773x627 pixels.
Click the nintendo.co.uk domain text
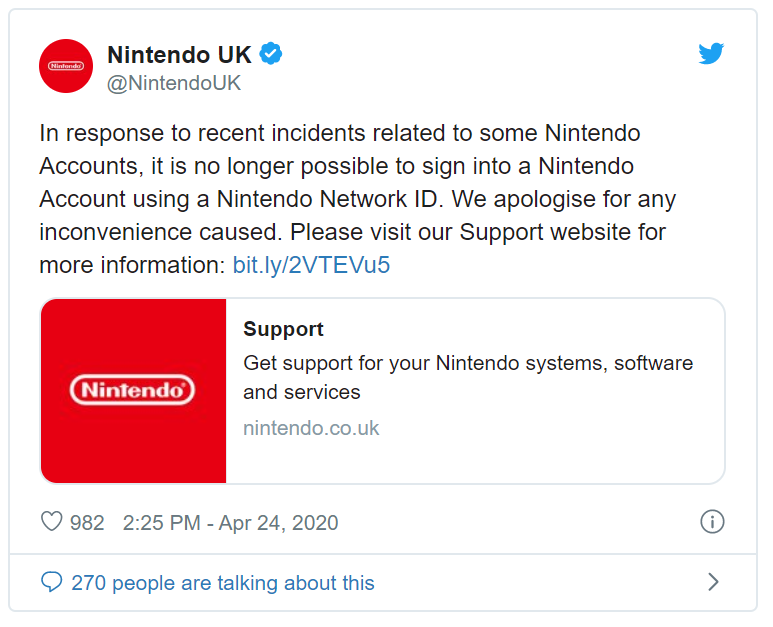coord(311,428)
